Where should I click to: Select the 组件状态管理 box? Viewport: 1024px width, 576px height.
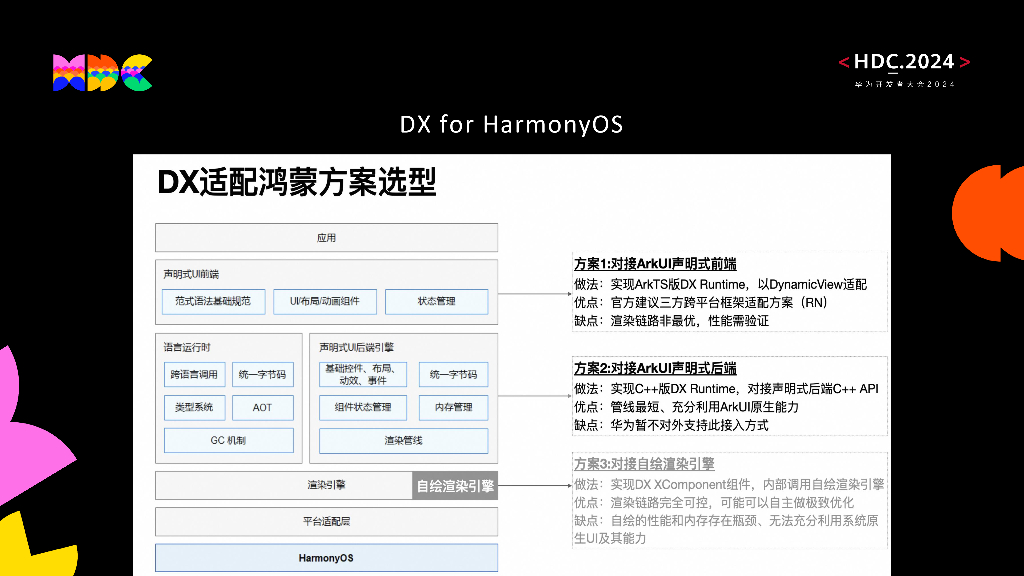coord(363,408)
